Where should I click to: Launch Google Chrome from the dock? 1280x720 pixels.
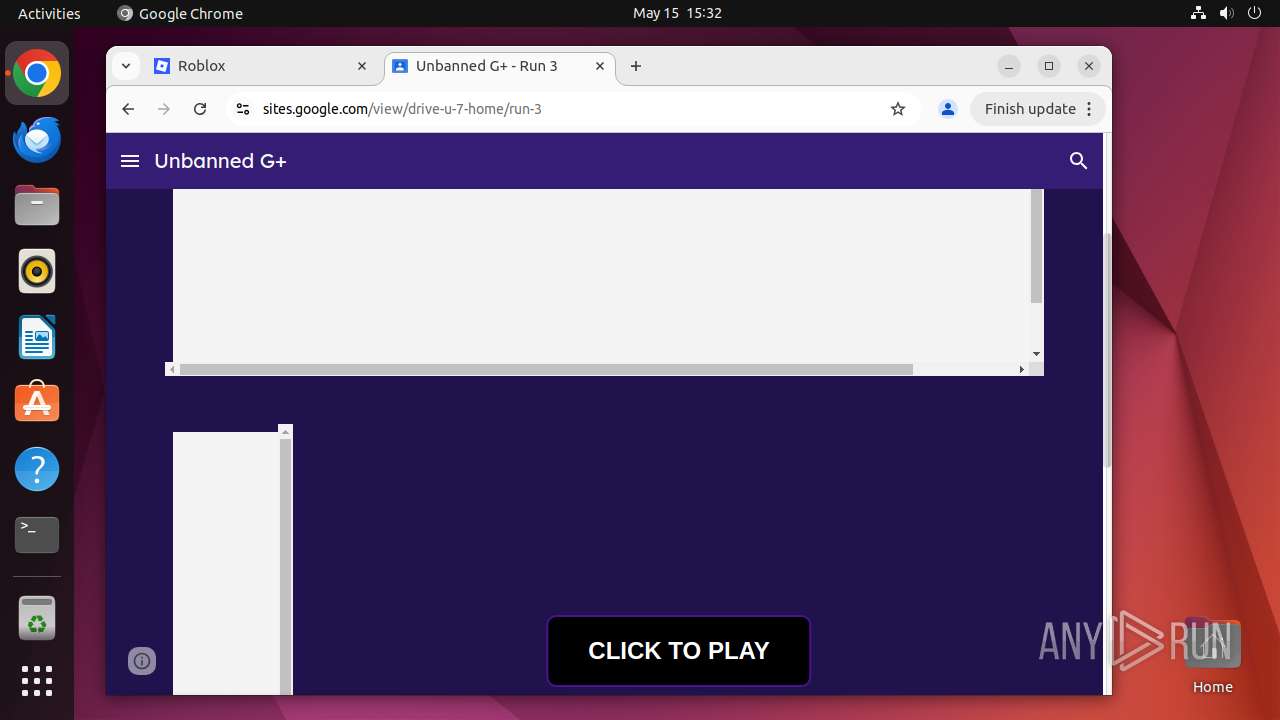pos(37,73)
